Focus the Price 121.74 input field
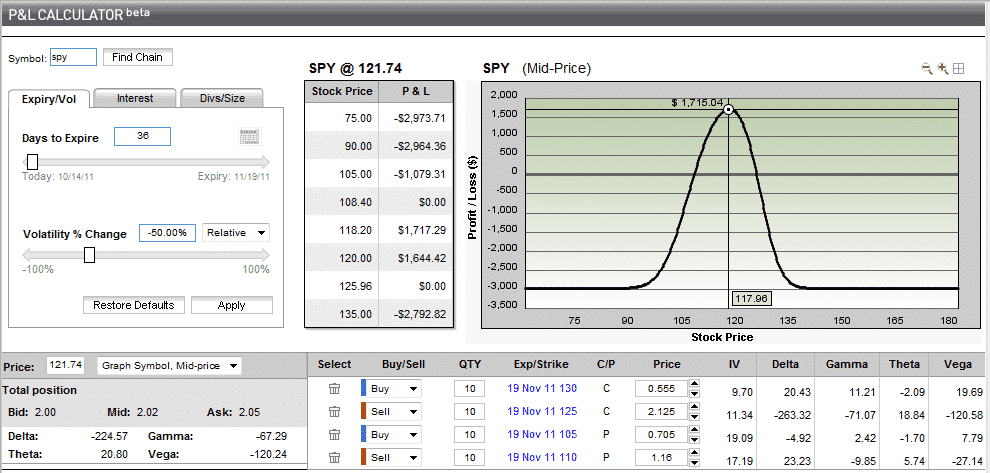This screenshot has width=990, height=473. 66,365
